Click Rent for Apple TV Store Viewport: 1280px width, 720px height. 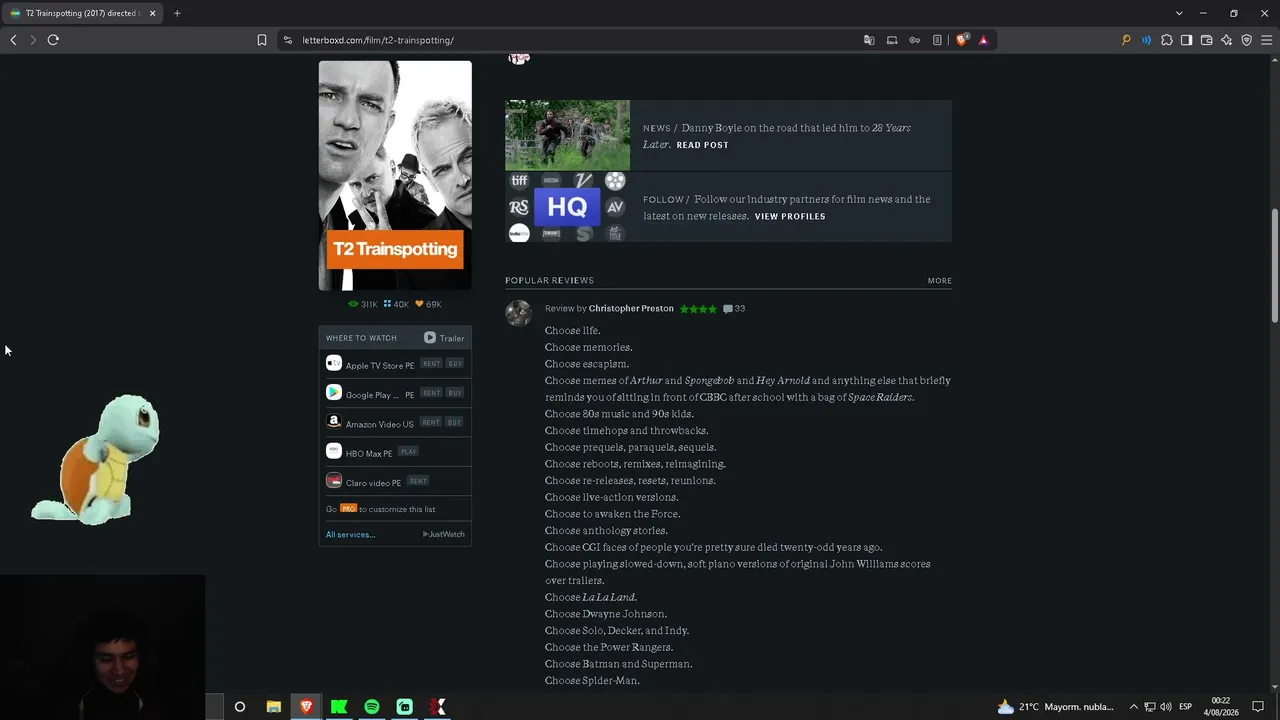coord(431,364)
